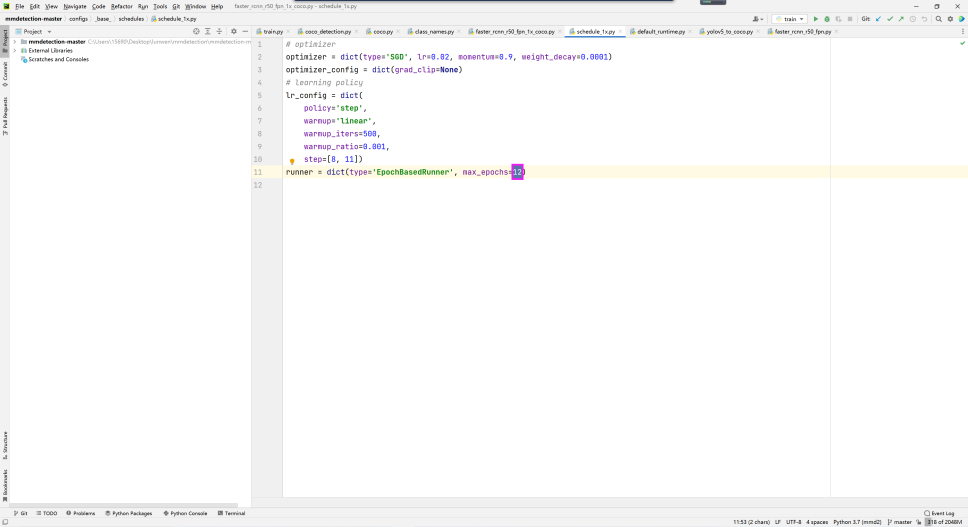Open the editor tabs overflow menu
Viewport: 968px width, 527px height.
[x=962, y=31]
